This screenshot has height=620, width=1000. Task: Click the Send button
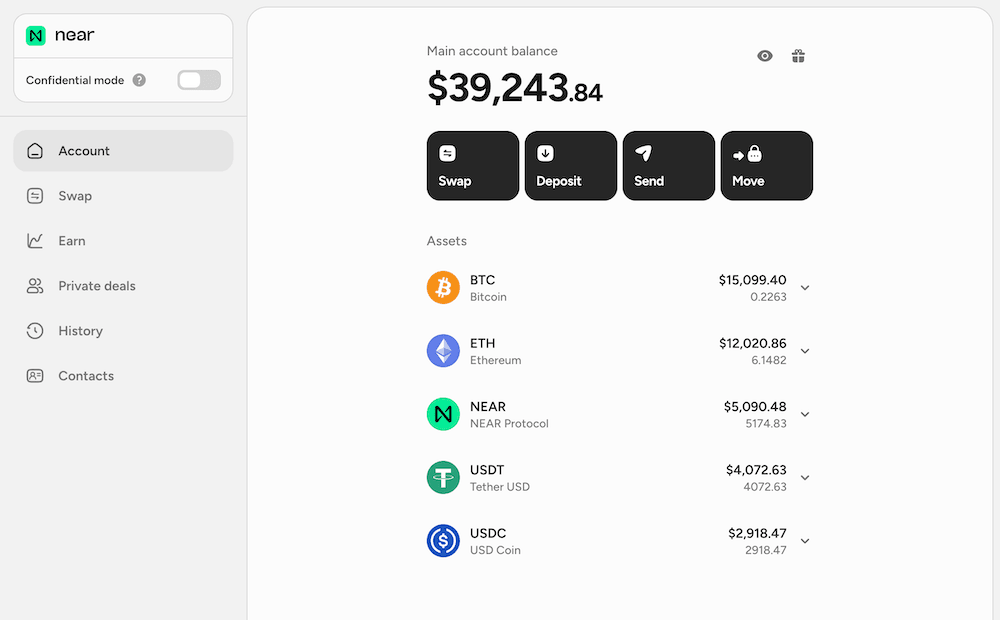click(x=669, y=166)
